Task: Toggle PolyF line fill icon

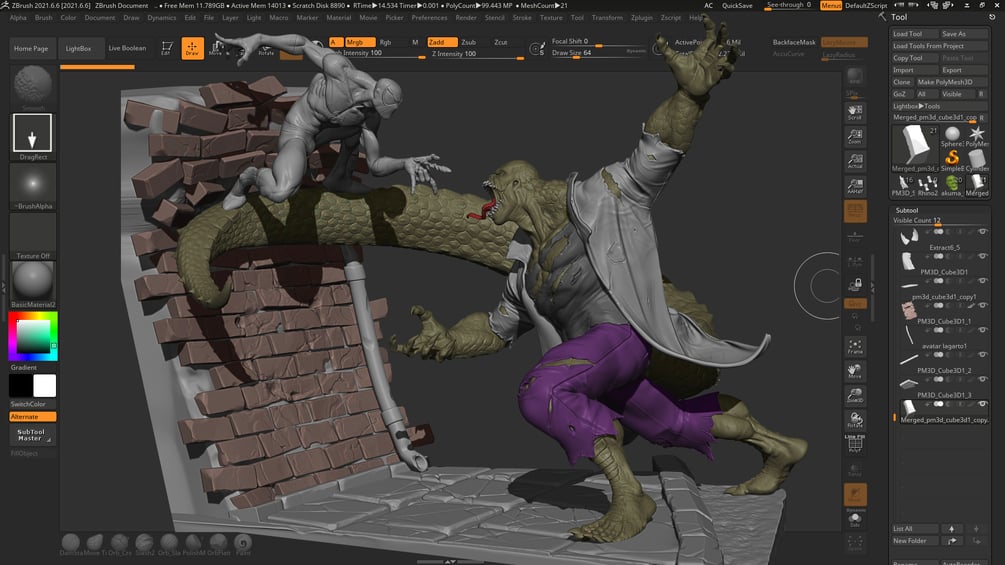Action: [855, 444]
